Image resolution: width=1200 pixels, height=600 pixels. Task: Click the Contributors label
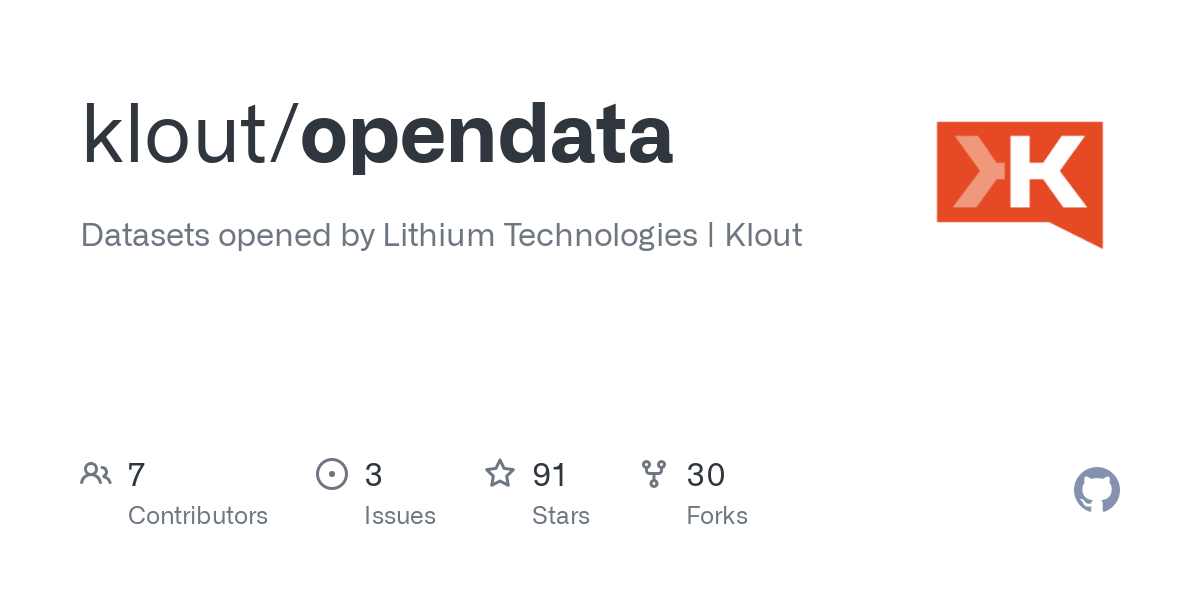198,516
